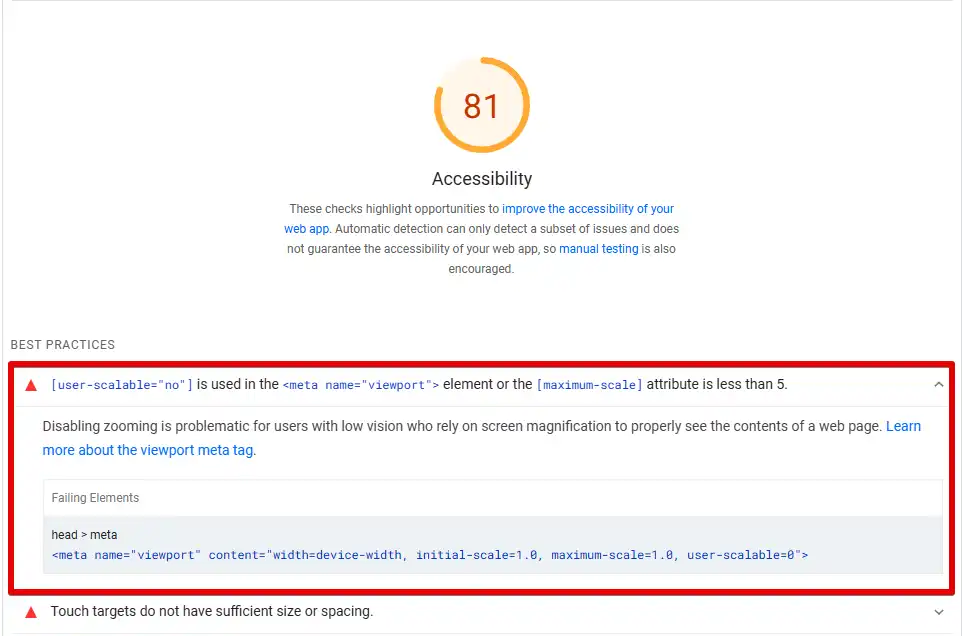Click the 'These checks highlight opportunities' description paragraph

[482, 239]
